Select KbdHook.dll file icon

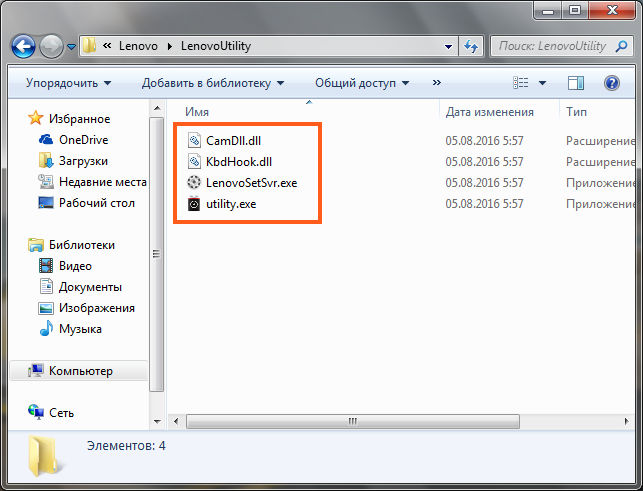[x=194, y=161]
